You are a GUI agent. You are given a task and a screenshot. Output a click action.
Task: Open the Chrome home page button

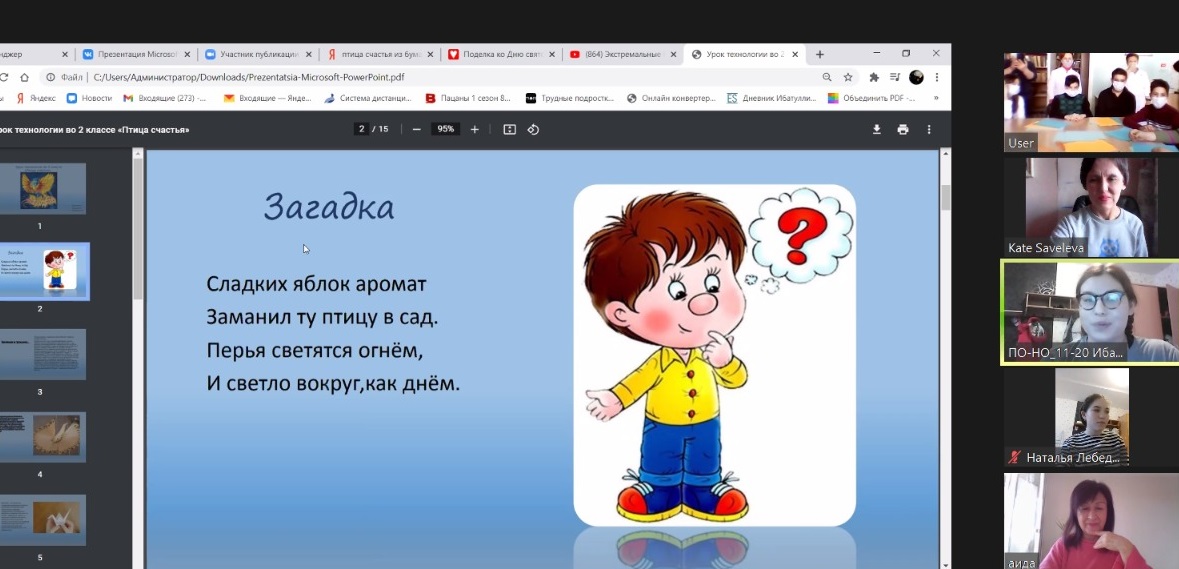pyautogui.click(x=25, y=77)
